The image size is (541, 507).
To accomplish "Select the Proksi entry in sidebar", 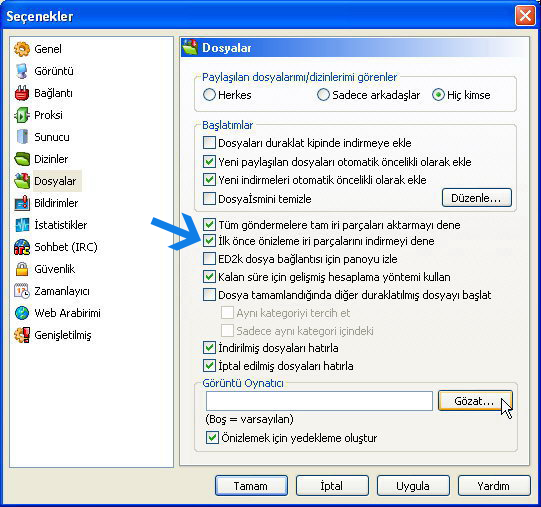I will click(x=48, y=115).
